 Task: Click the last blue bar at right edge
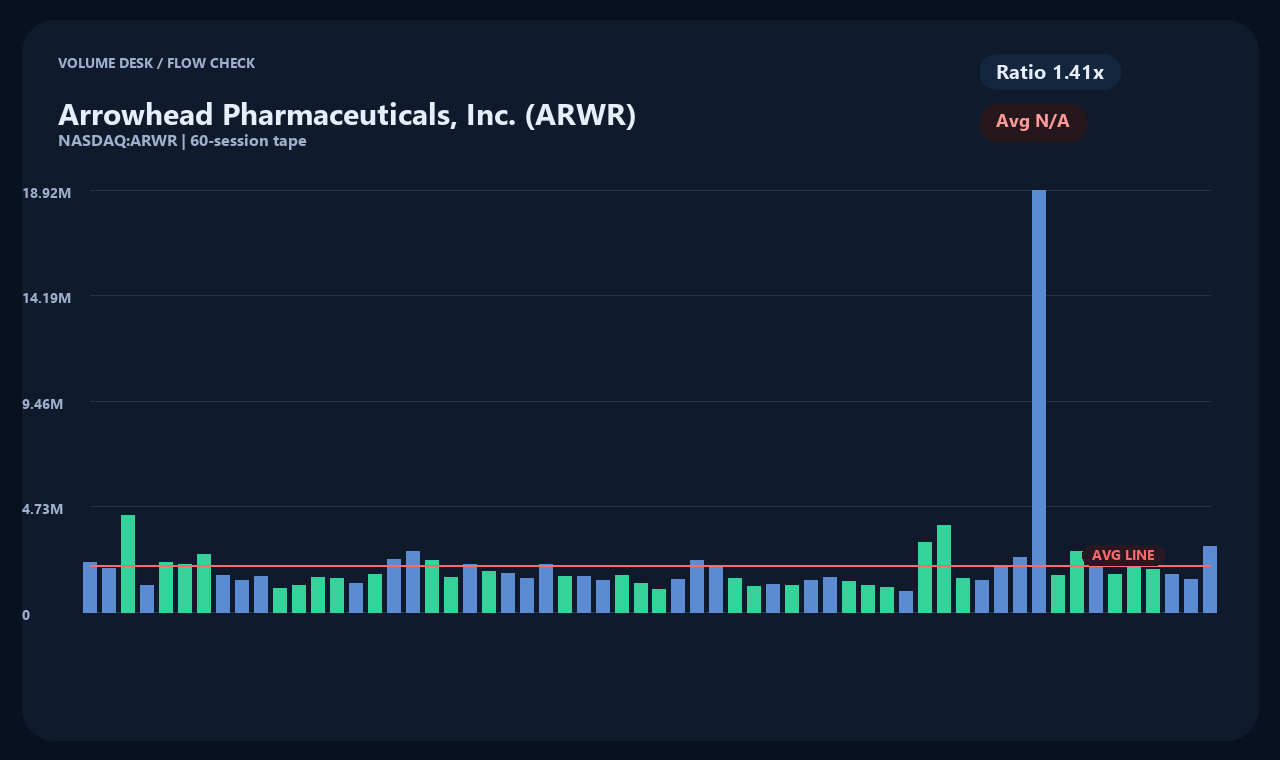[x=1210, y=579]
